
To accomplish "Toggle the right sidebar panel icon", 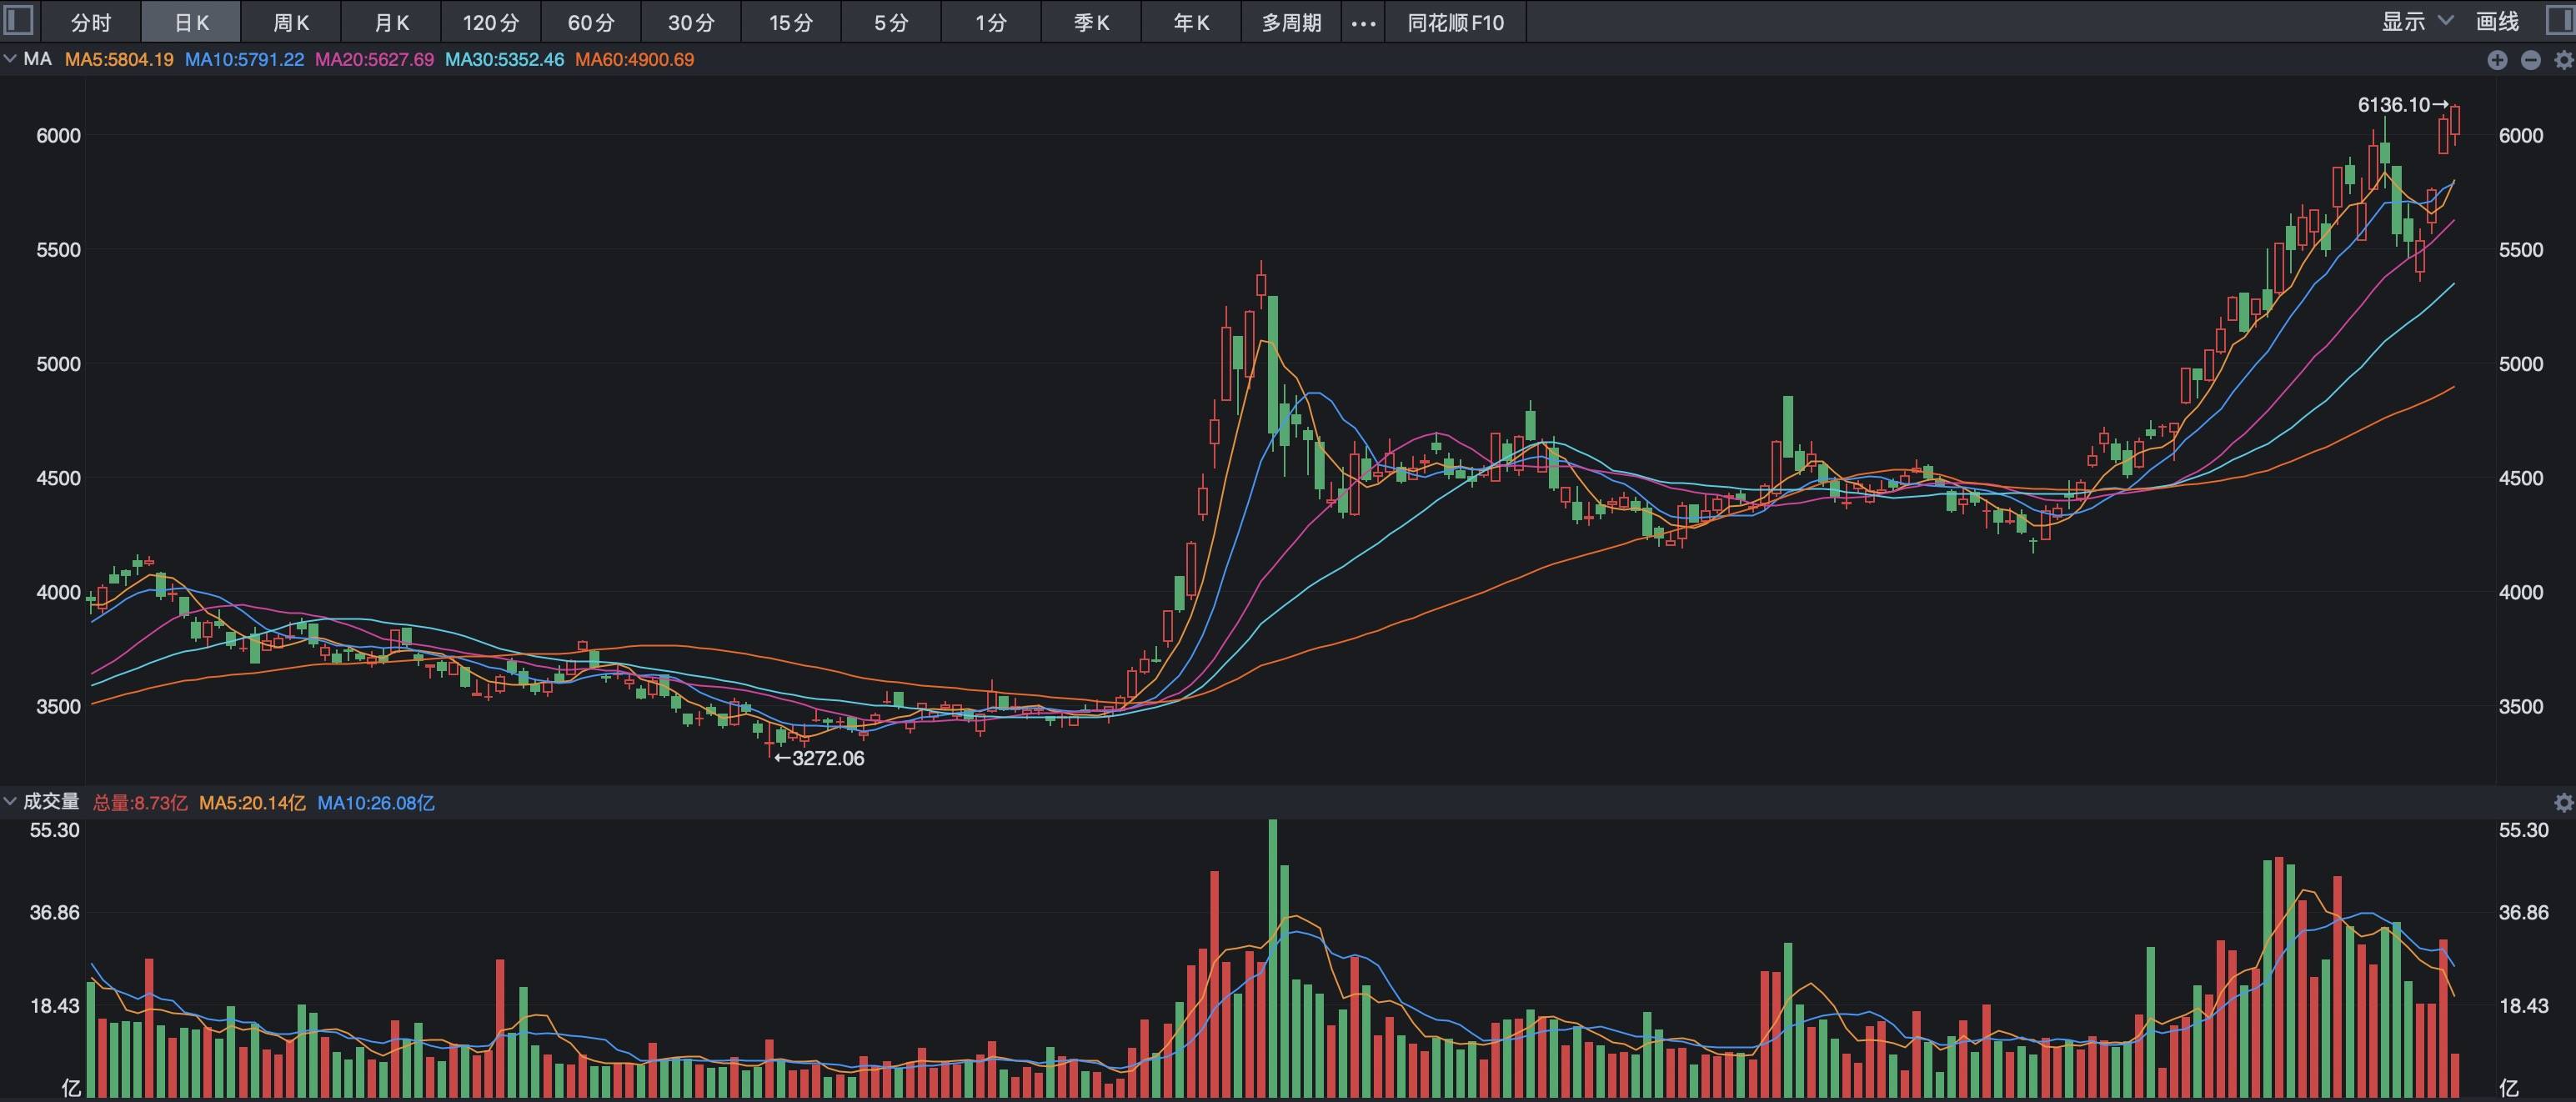I will coord(2560,20).
